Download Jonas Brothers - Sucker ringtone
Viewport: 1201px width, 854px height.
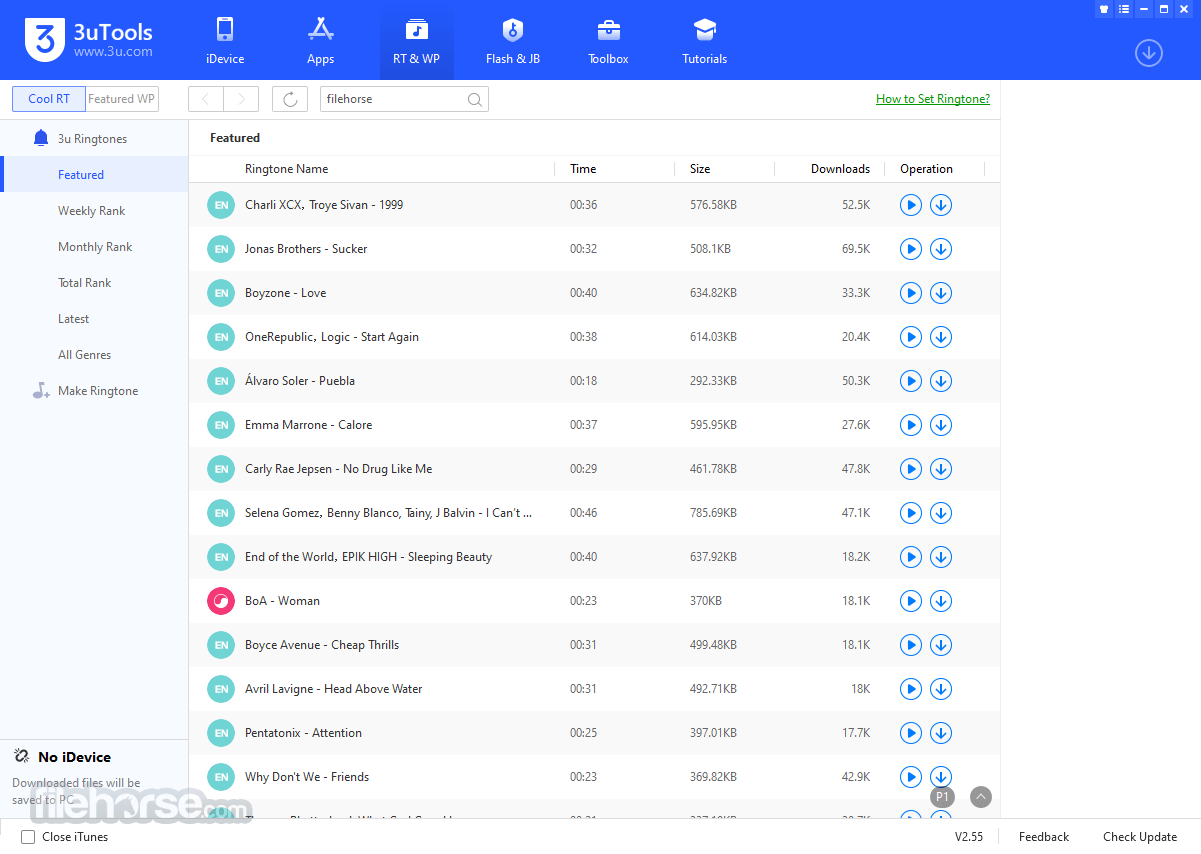pyautogui.click(x=941, y=249)
